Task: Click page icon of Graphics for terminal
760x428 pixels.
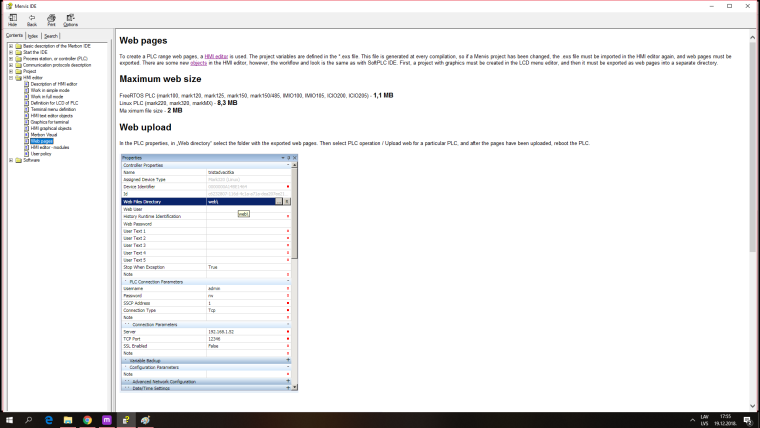Action: click(27, 122)
